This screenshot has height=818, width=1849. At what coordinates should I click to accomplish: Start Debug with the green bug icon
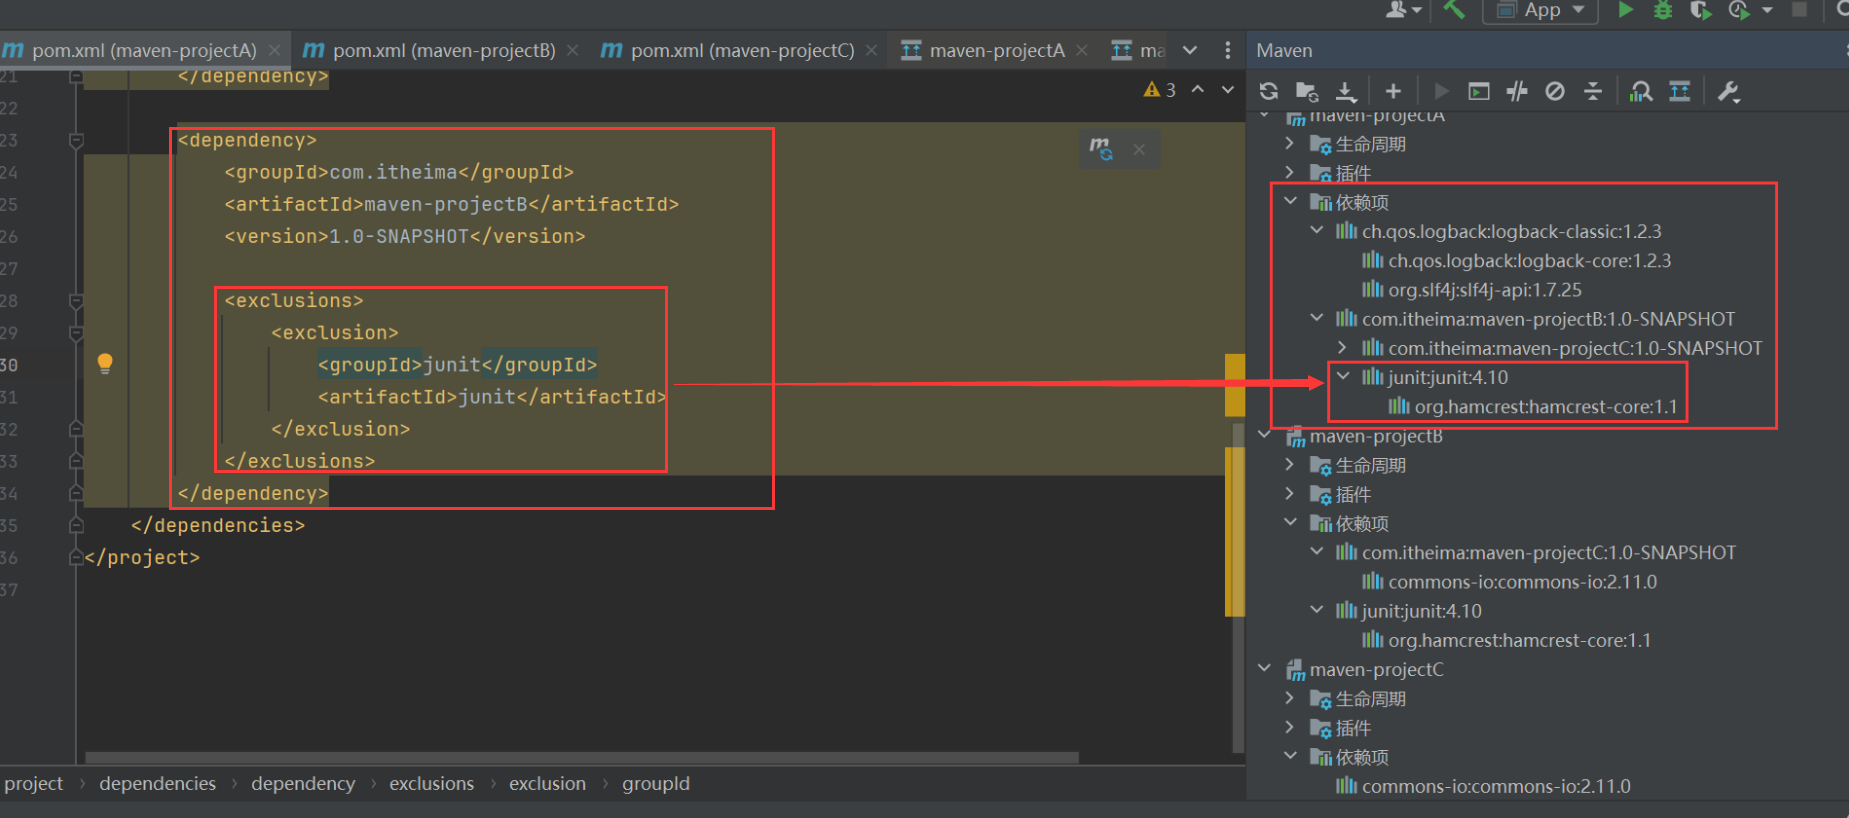pos(1663,10)
